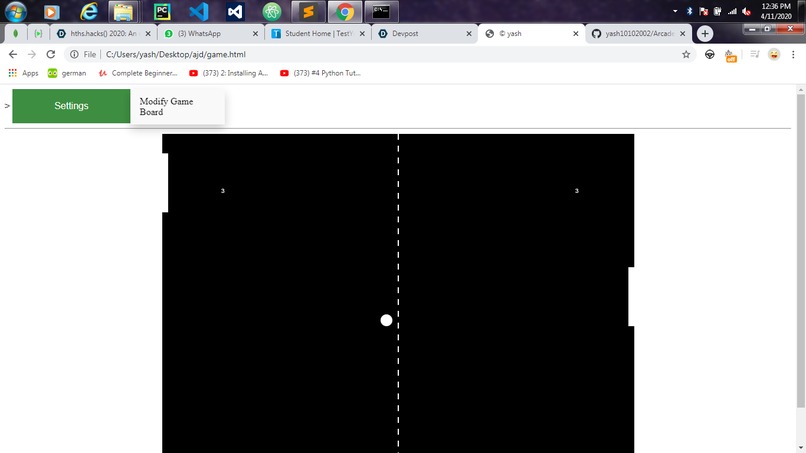Open the clock showing 12:36 PM
Screen dimensions: 806x453
point(776,11)
